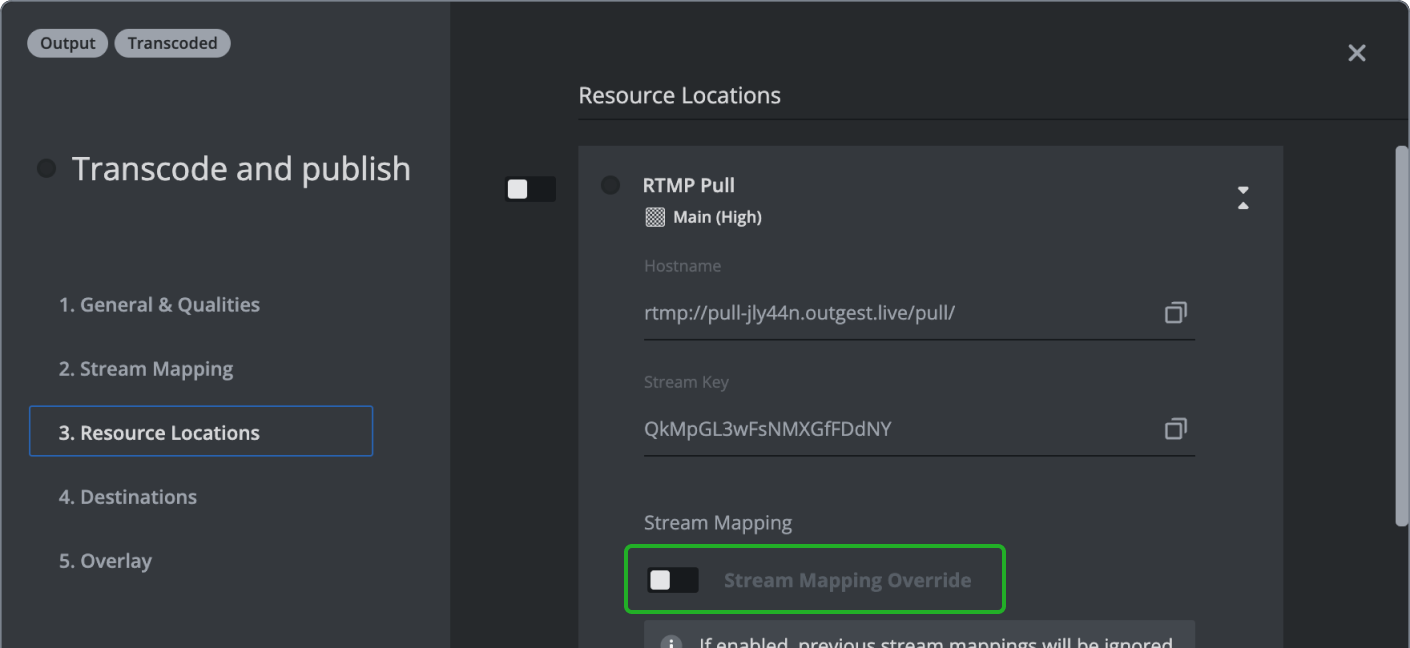Click the checkered icon beside Main (High)

pos(655,217)
